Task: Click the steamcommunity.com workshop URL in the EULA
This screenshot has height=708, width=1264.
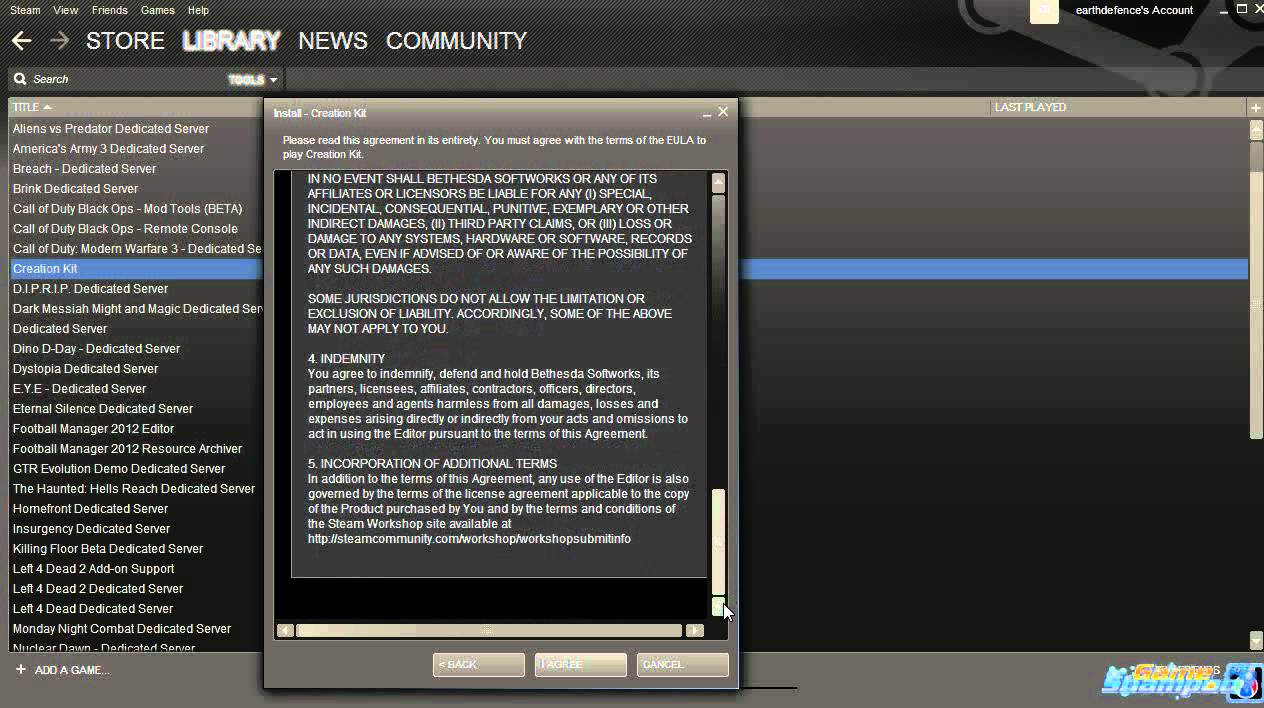Action: (469, 539)
